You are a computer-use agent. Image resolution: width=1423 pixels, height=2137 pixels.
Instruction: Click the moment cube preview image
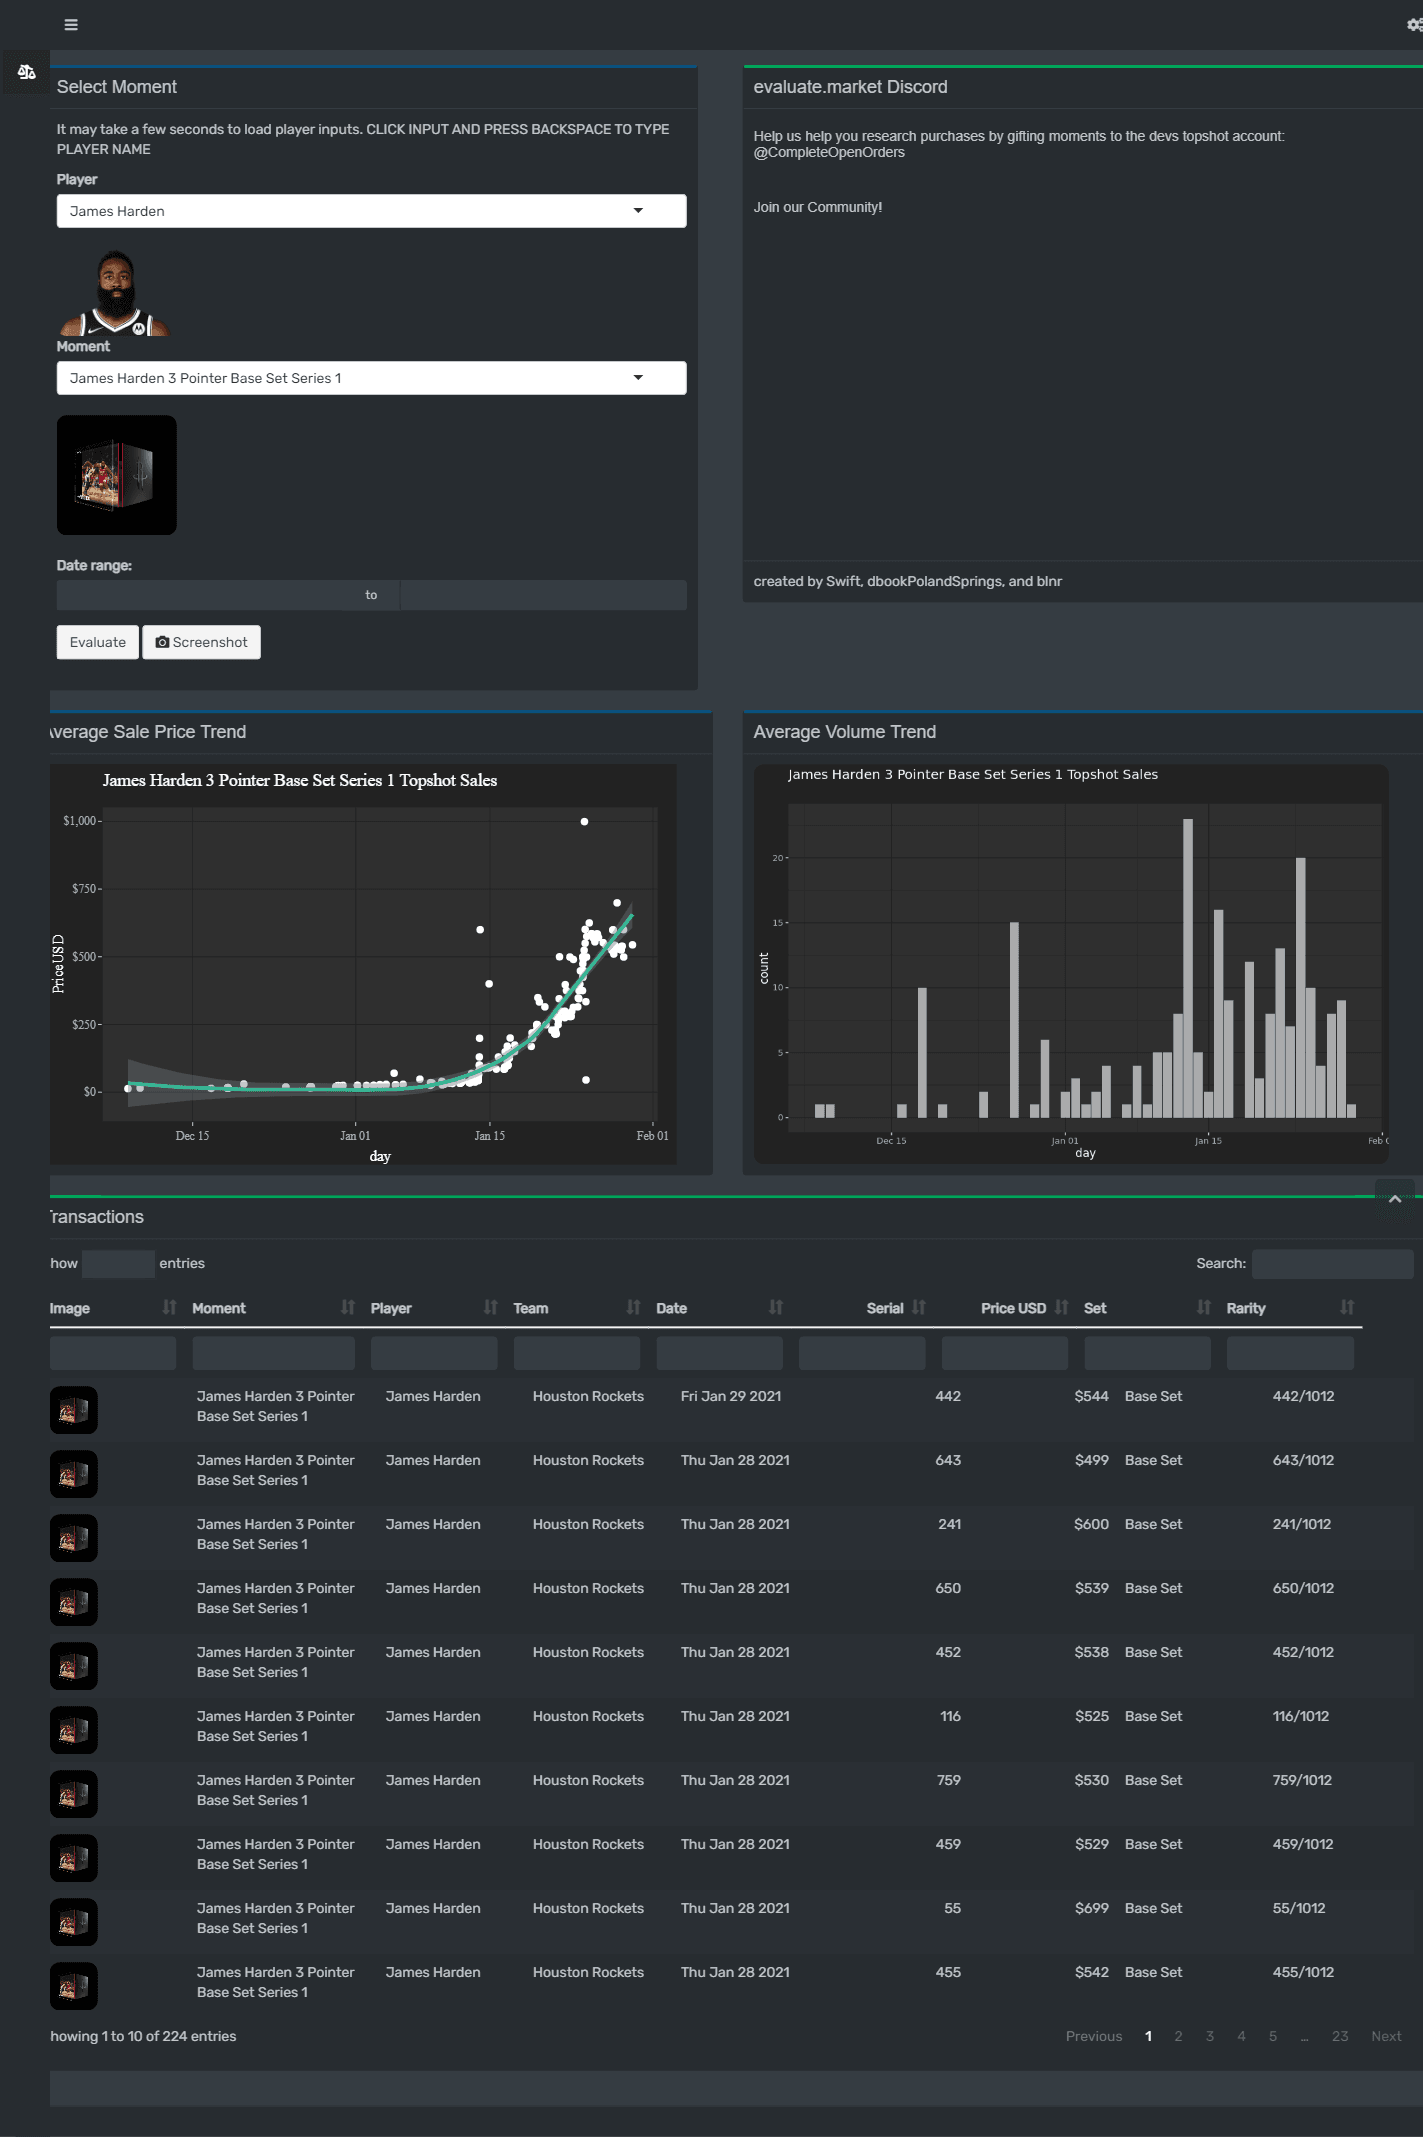click(117, 475)
